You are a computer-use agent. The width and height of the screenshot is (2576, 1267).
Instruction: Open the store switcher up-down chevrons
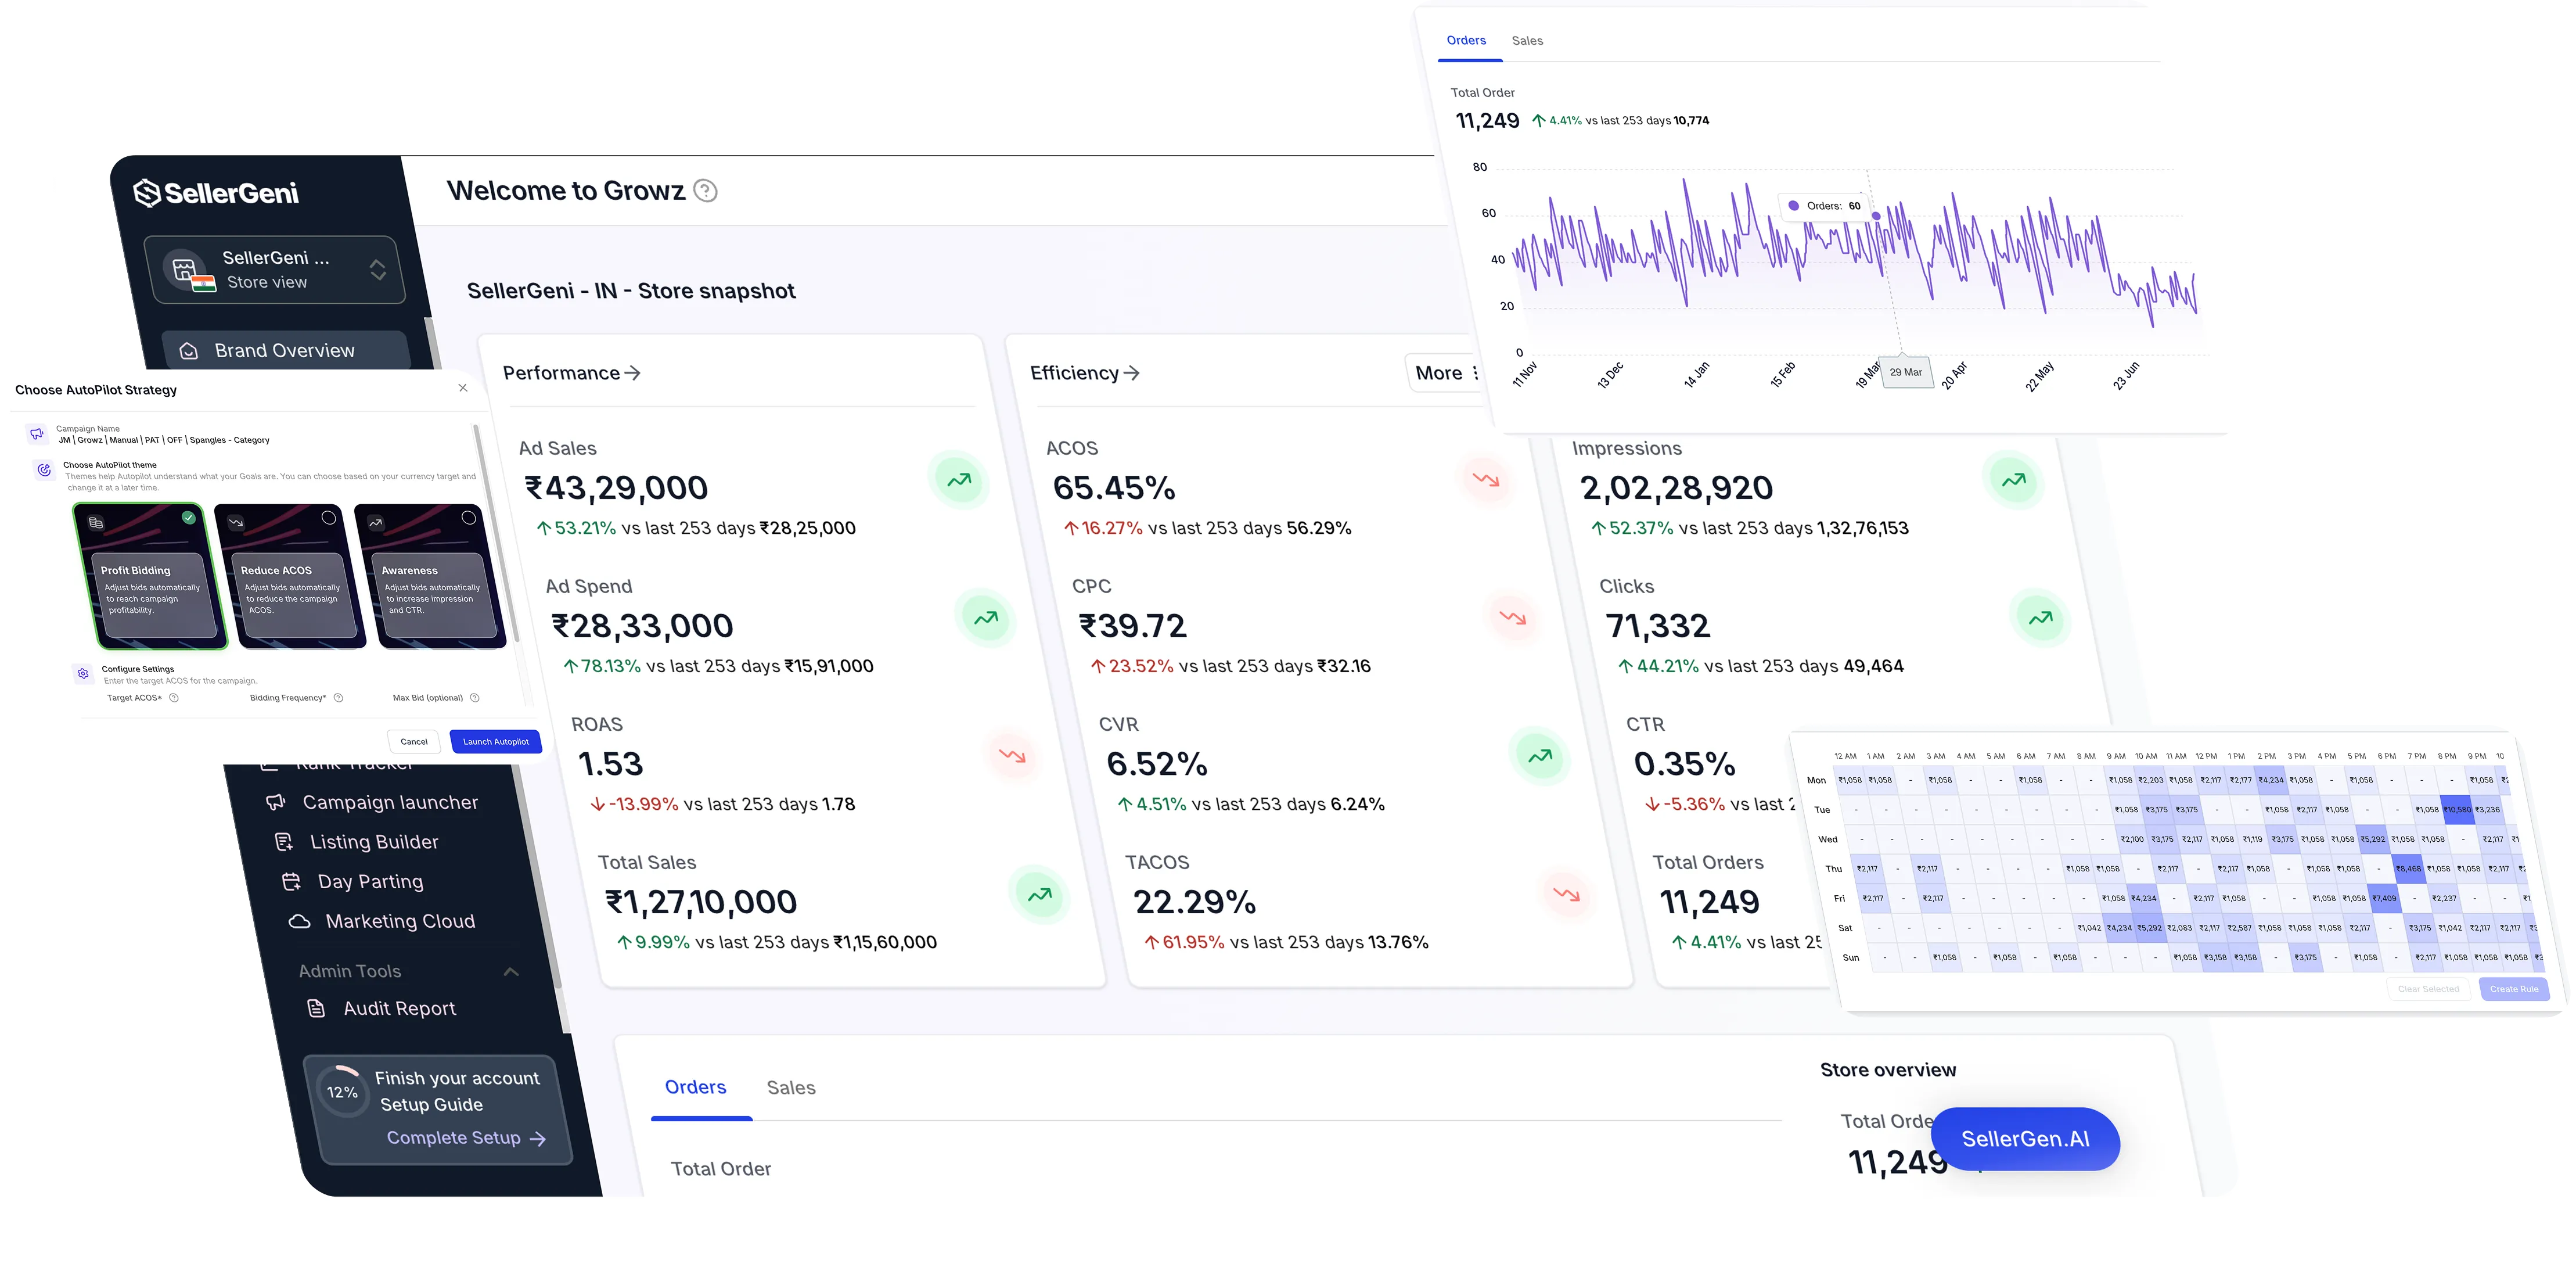378,270
